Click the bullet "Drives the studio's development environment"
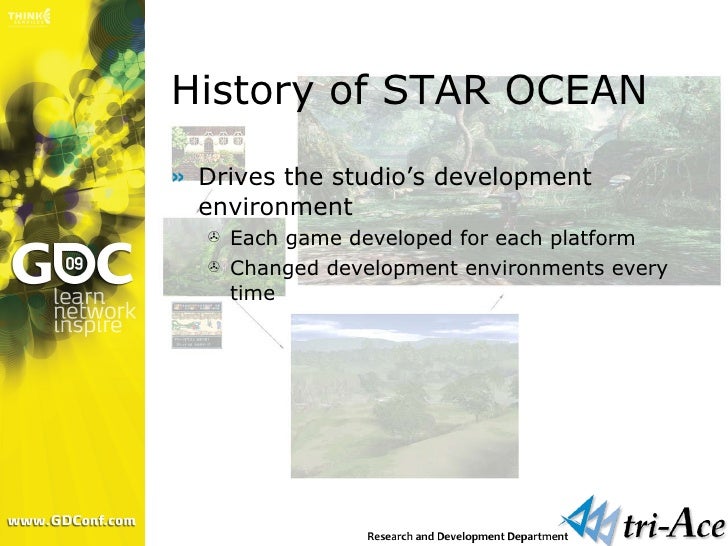 tap(395, 191)
